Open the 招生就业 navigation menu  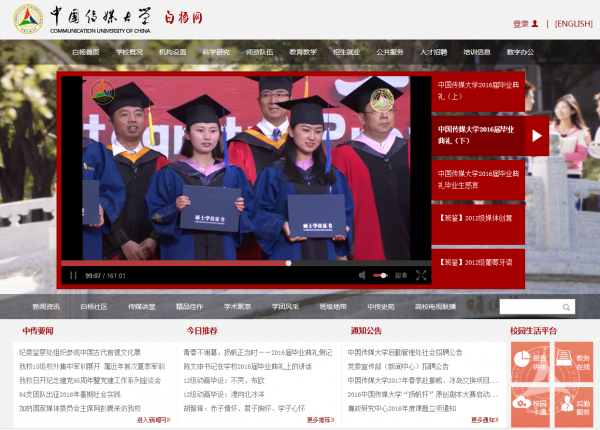point(346,51)
